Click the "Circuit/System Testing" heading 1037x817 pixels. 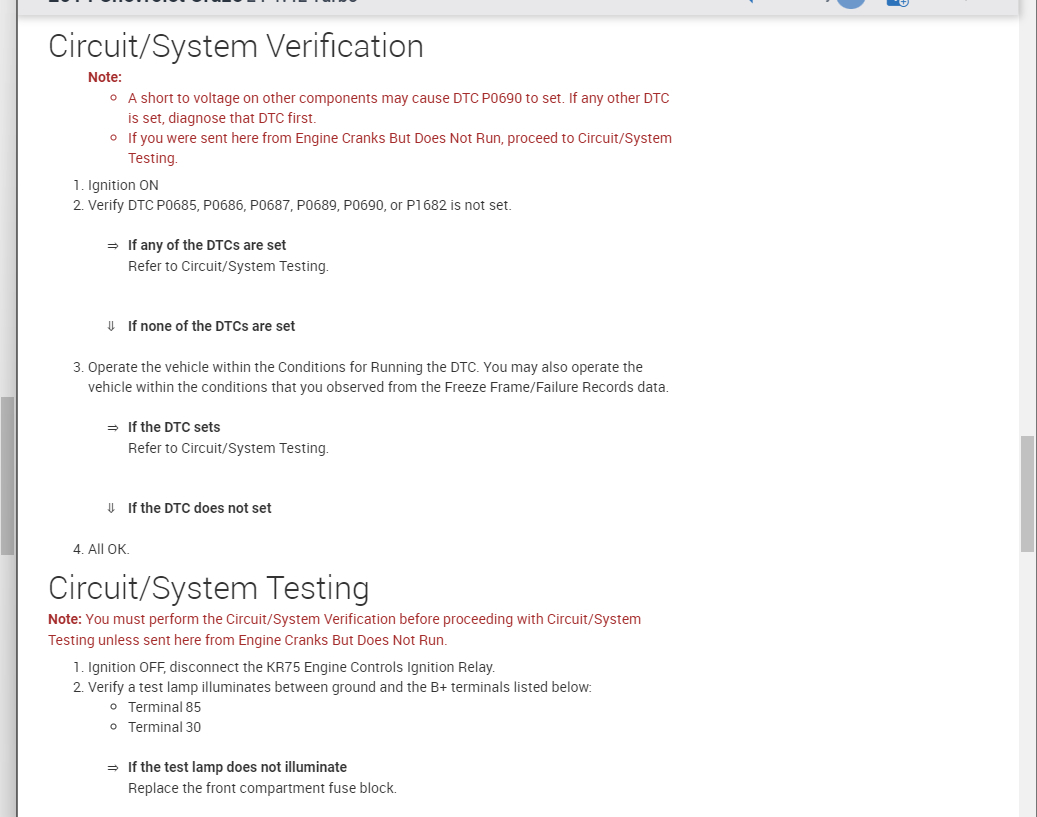(x=209, y=587)
